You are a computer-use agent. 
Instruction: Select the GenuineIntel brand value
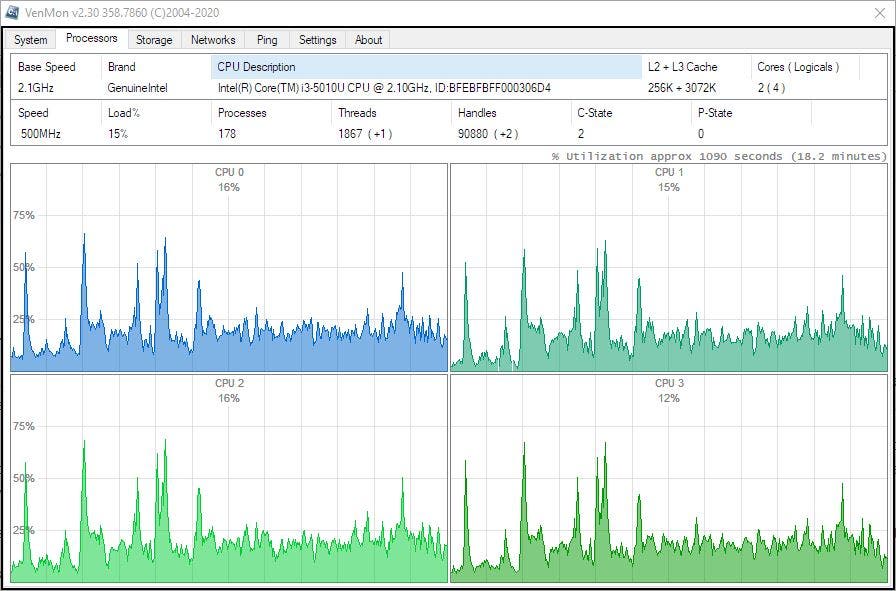(x=138, y=88)
